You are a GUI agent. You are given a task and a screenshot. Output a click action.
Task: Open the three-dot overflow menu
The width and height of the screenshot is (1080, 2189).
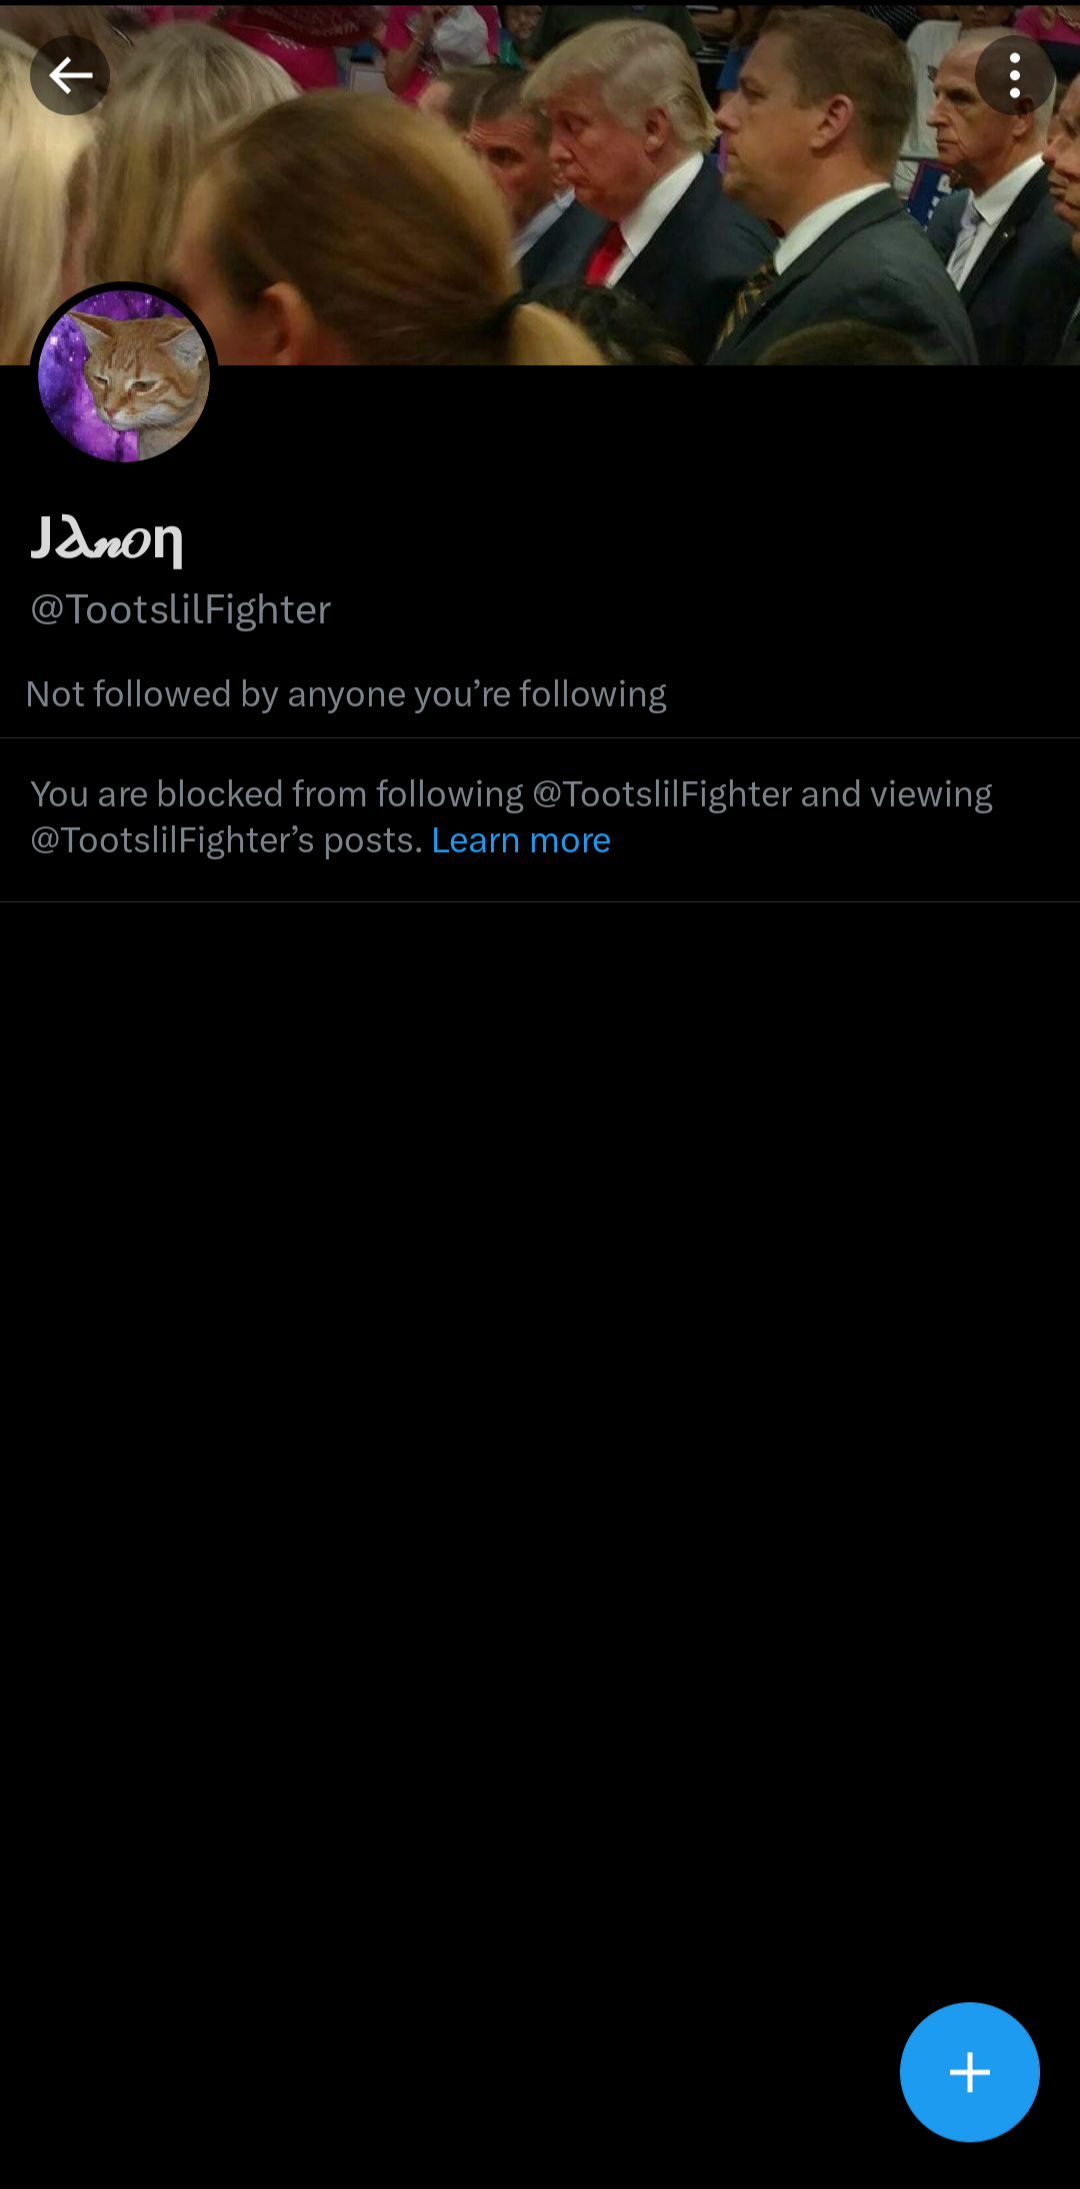(1014, 75)
